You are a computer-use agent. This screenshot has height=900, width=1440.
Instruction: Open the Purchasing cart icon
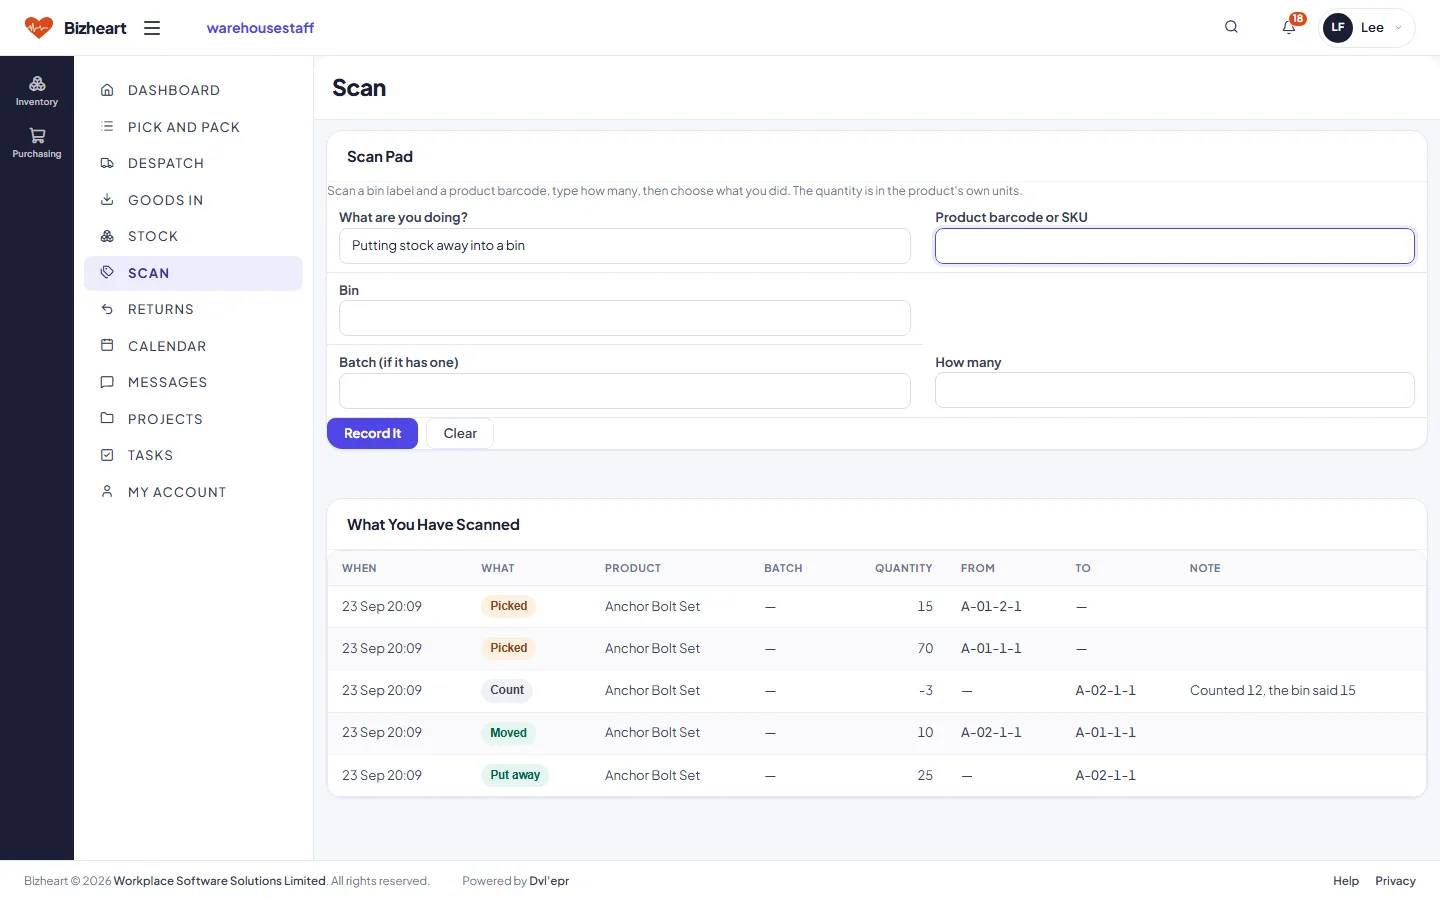(37, 136)
